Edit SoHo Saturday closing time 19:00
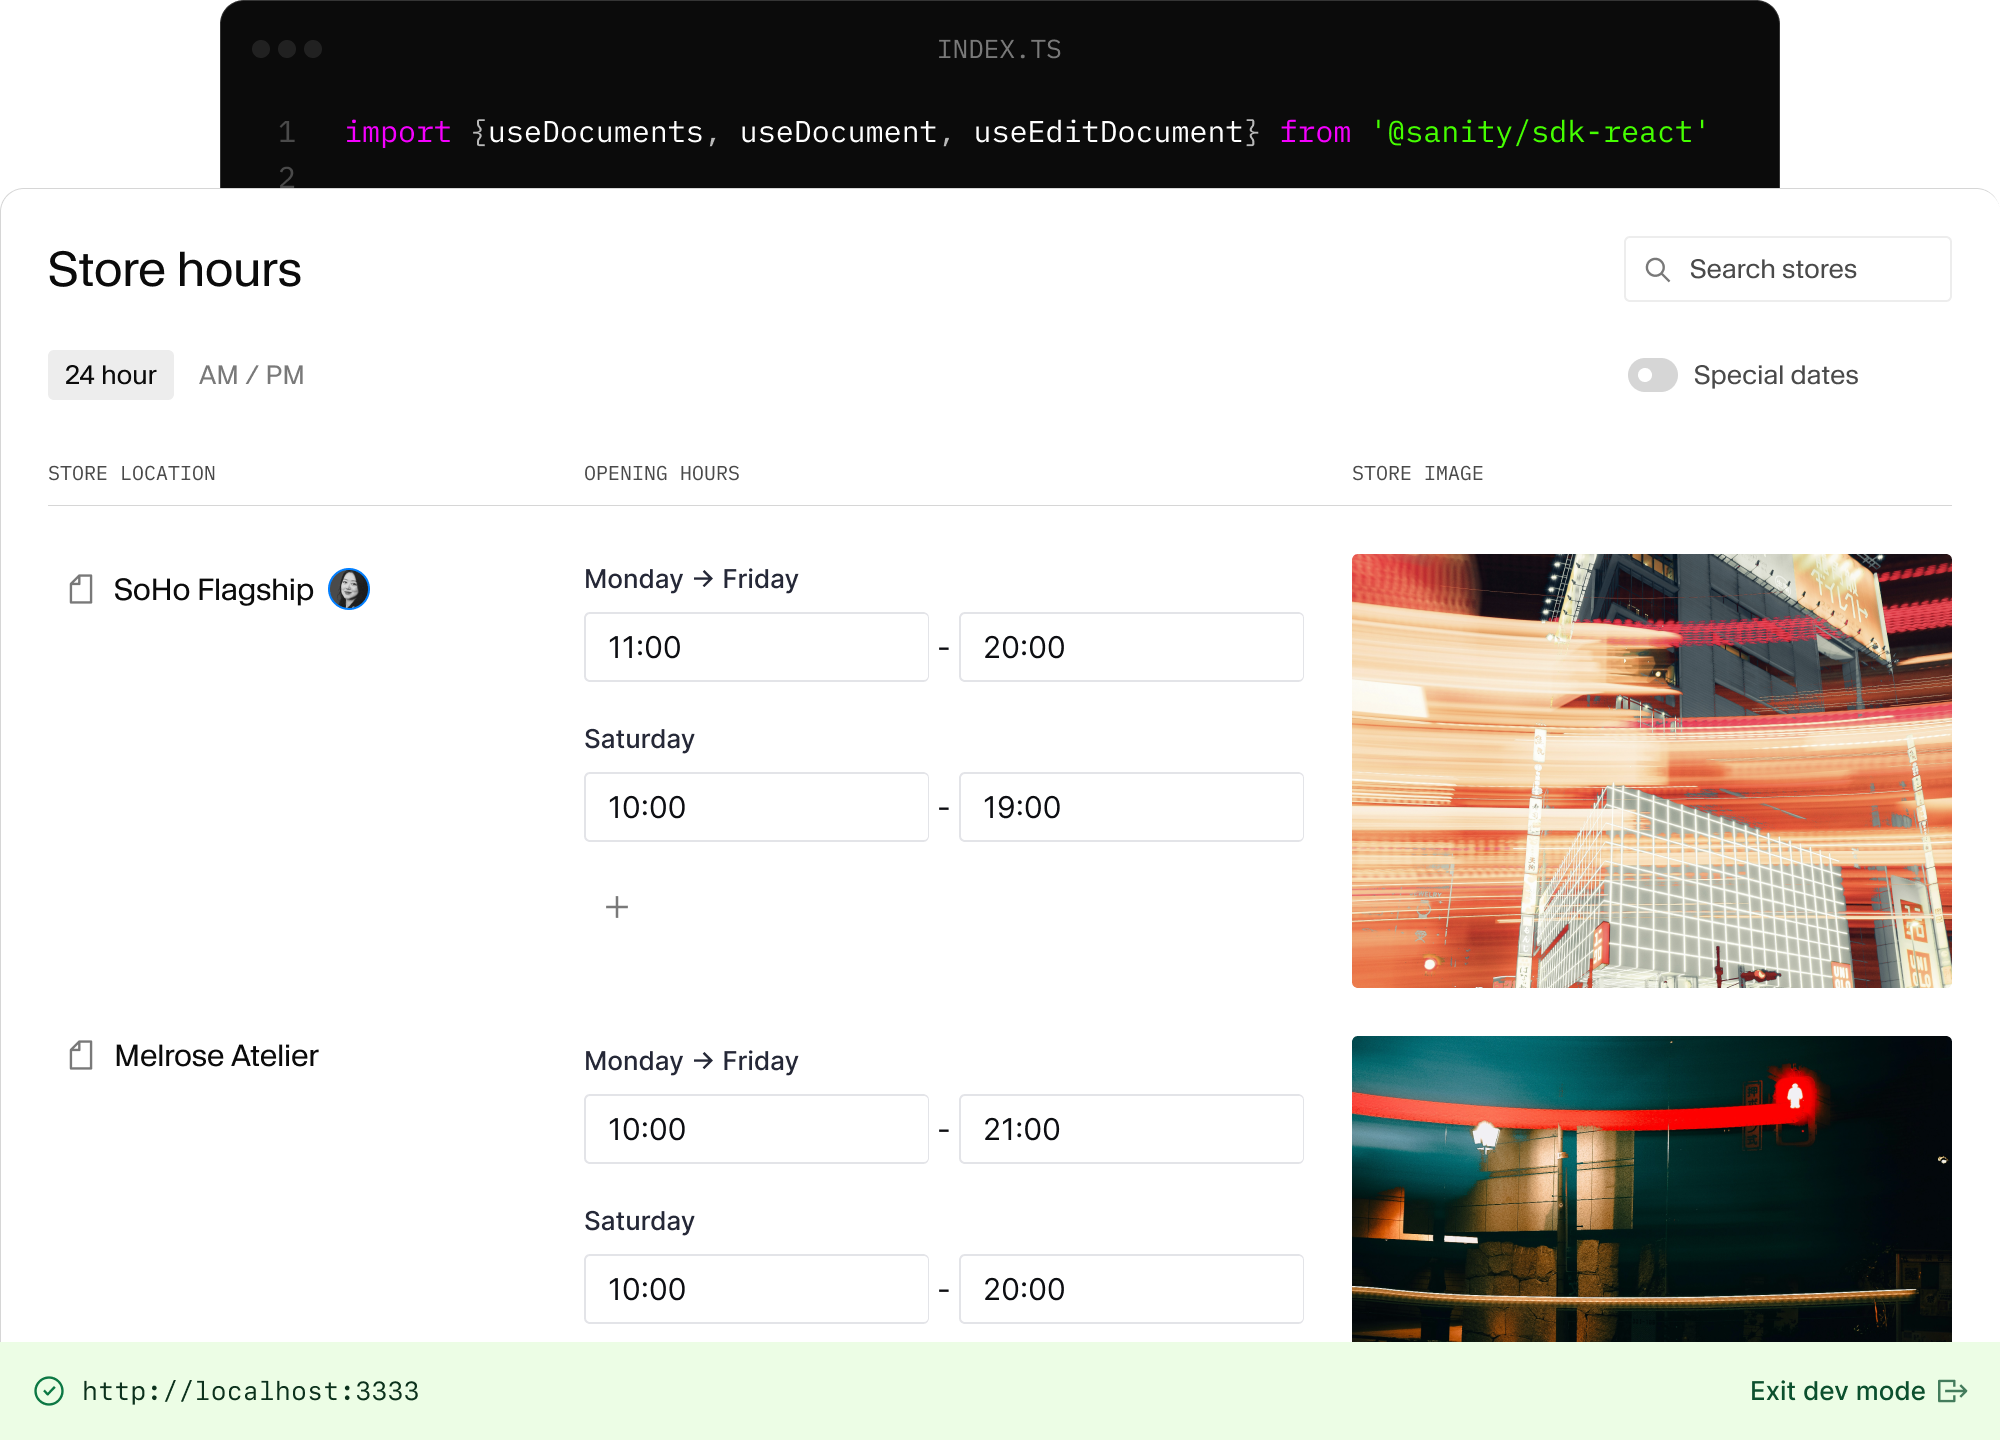 point(1131,807)
